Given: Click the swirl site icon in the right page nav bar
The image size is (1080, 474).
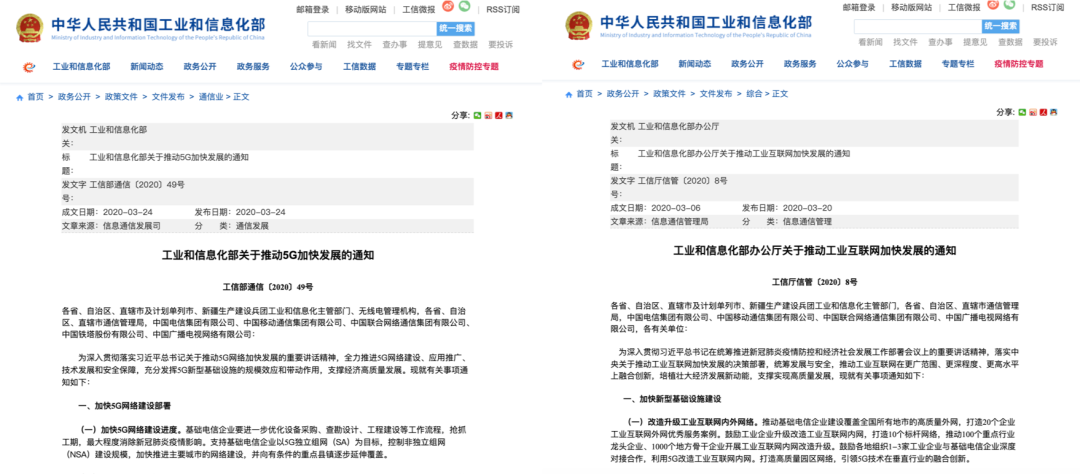Looking at the screenshot, I should [578, 65].
